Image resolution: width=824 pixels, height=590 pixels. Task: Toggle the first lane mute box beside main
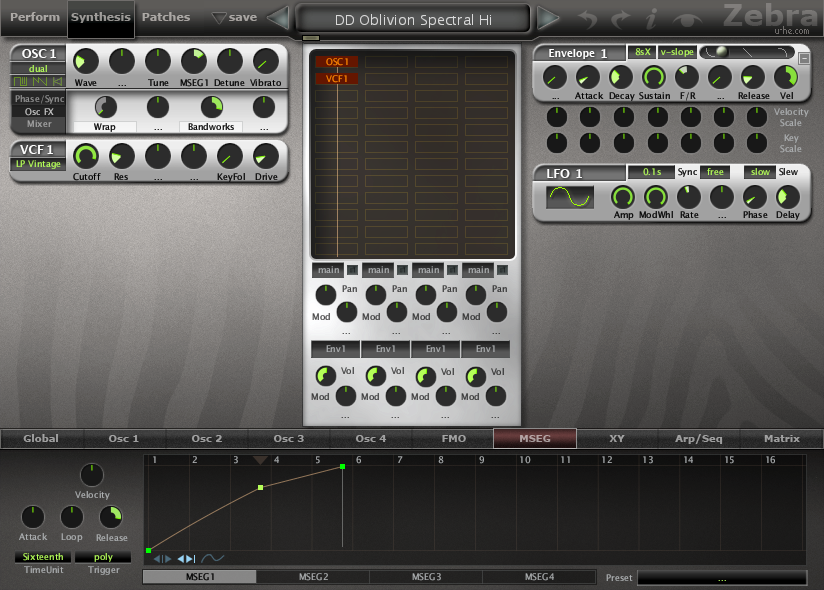pyautogui.click(x=352, y=270)
